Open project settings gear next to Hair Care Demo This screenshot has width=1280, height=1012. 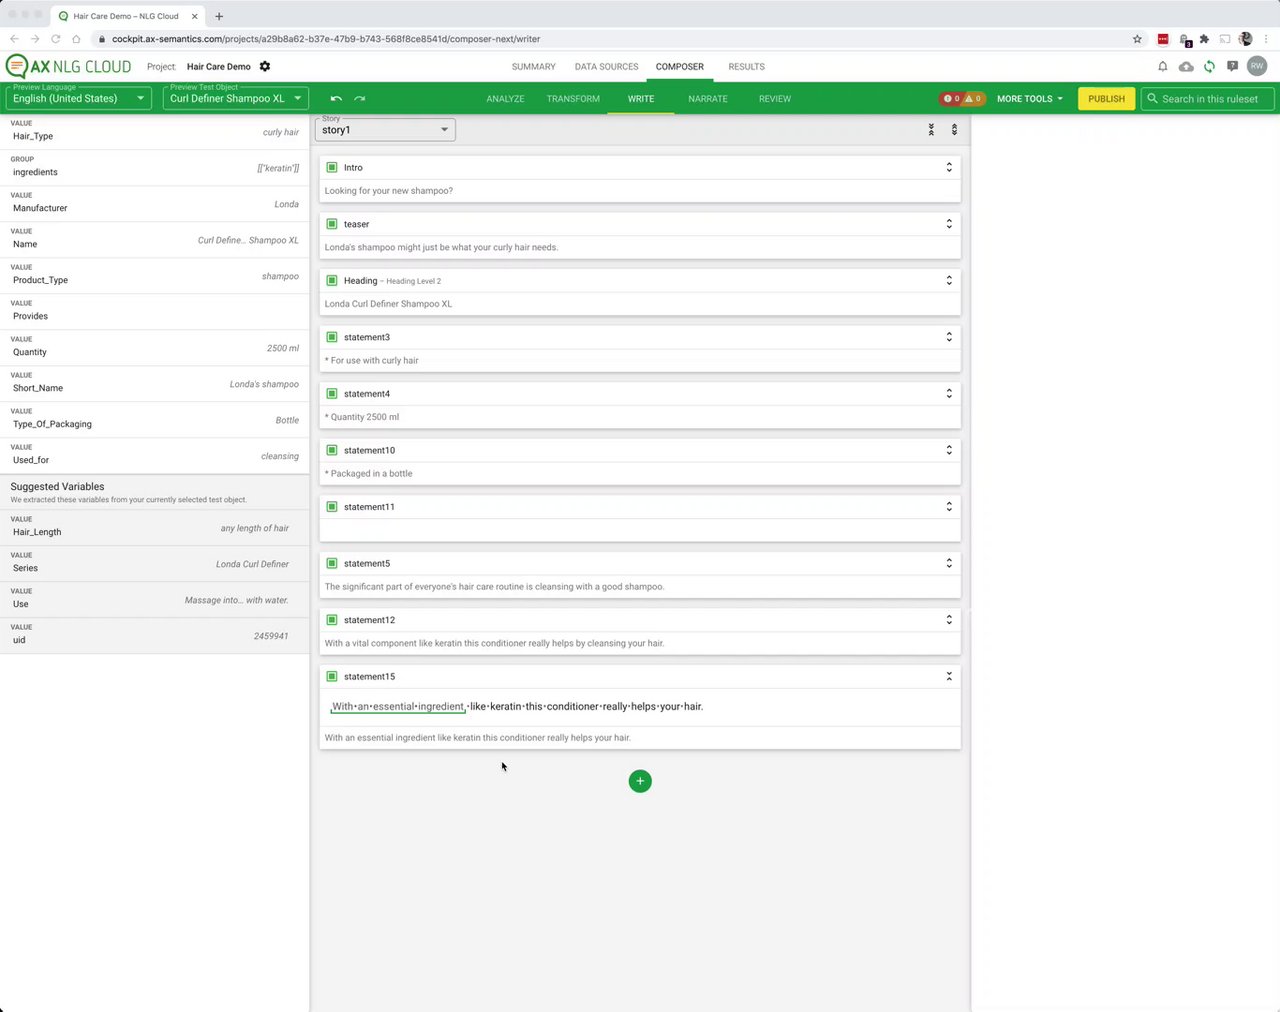pyautogui.click(x=265, y=66)
